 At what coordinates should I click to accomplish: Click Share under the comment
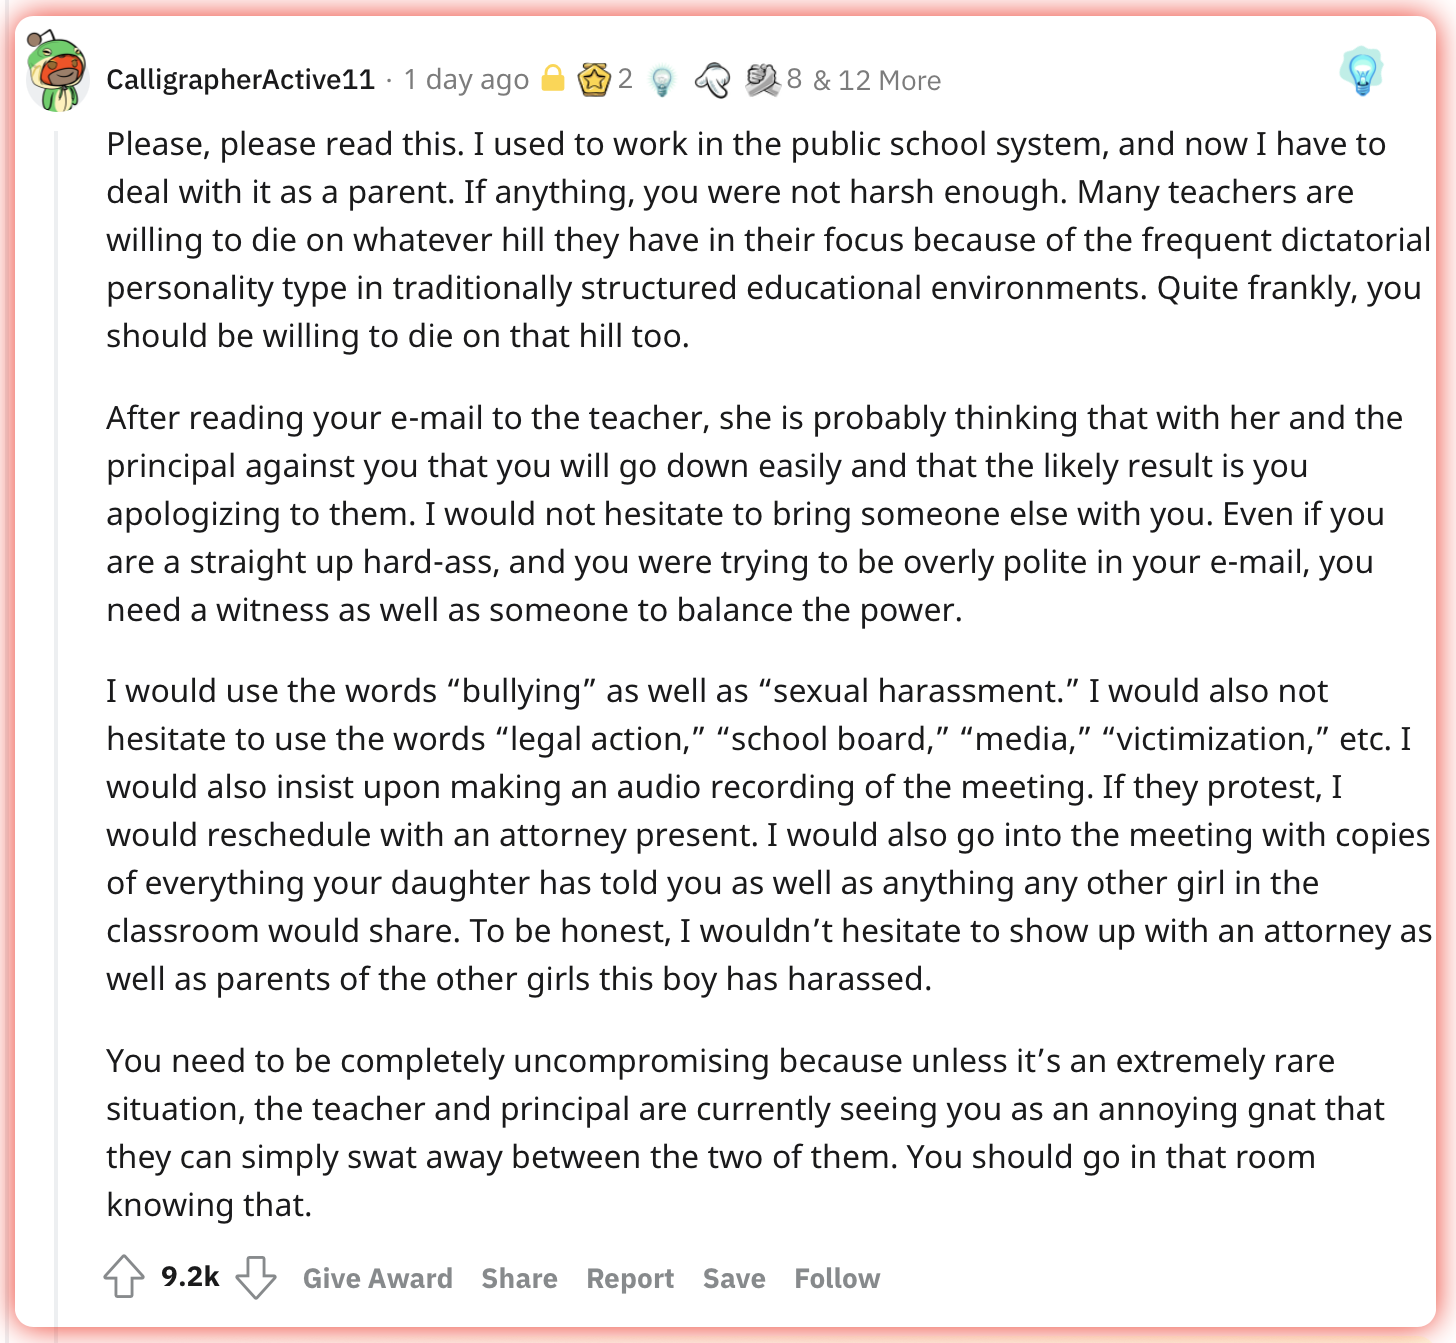tap(520, 1278)
